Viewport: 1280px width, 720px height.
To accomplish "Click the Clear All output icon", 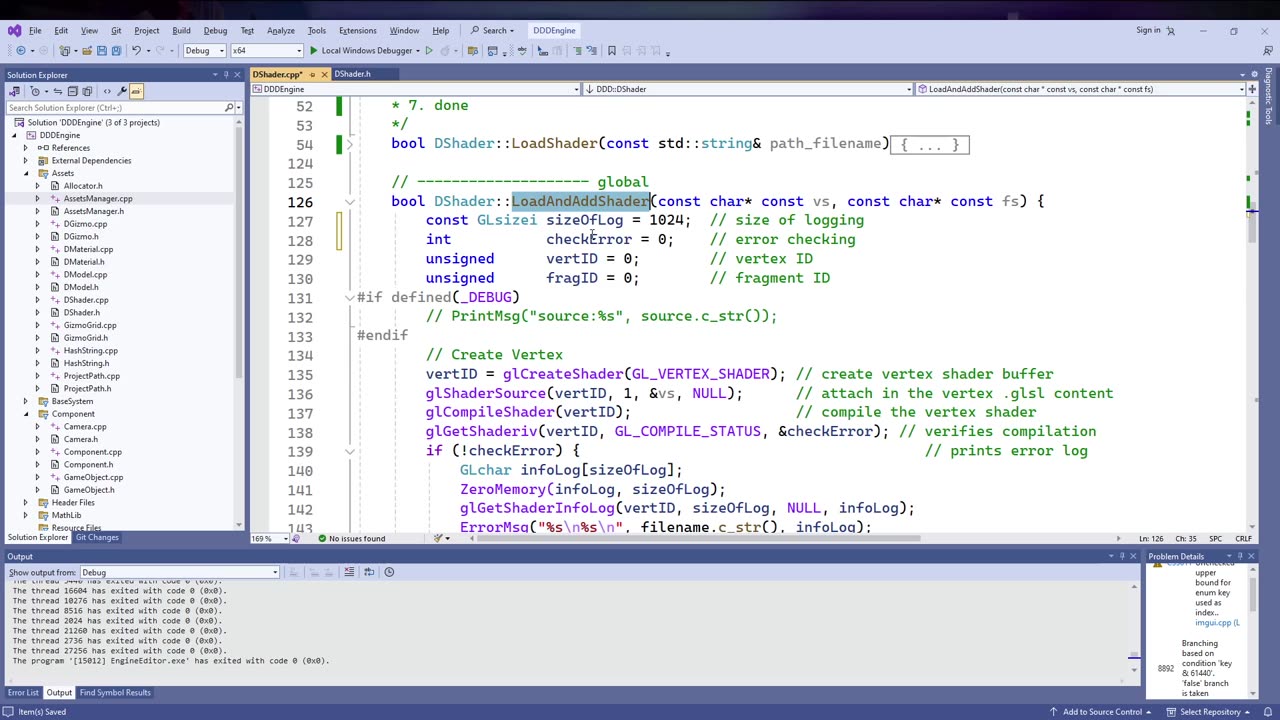I will [x=349, y=572].
